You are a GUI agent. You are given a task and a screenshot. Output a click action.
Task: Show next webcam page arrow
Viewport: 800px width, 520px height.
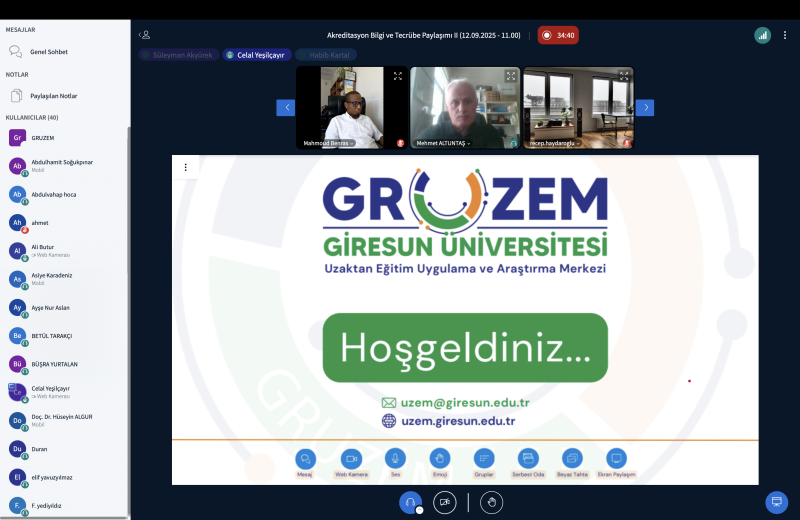(x=645, y=108)
